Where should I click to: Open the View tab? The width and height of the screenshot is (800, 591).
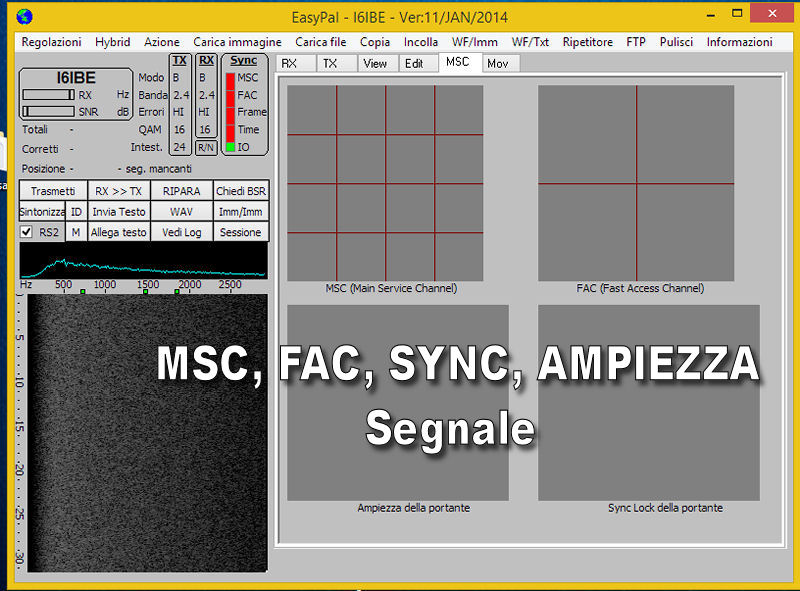click(x=378, y=64)
